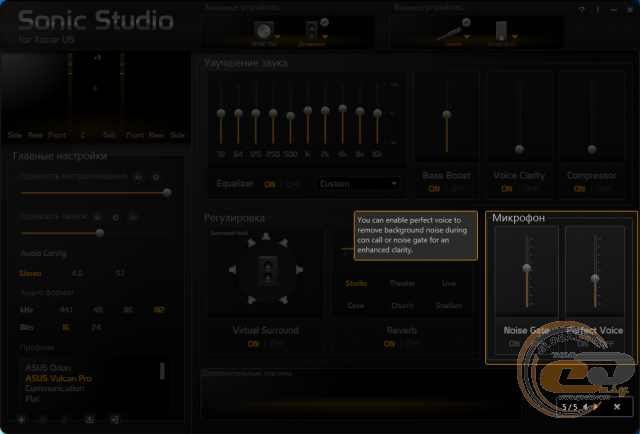This screenshot has width=640, height=434.
Task: Go to previous tutorial step arrow
Action: 586,407
